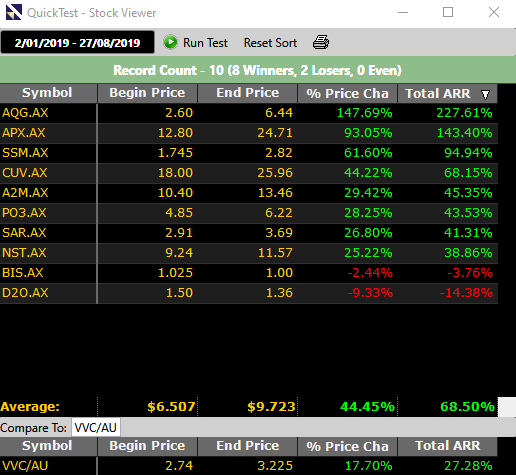The image size is (516, 475).
Task: Click the Compare To field VVC/AU
Action: click(x=96, y=427)
